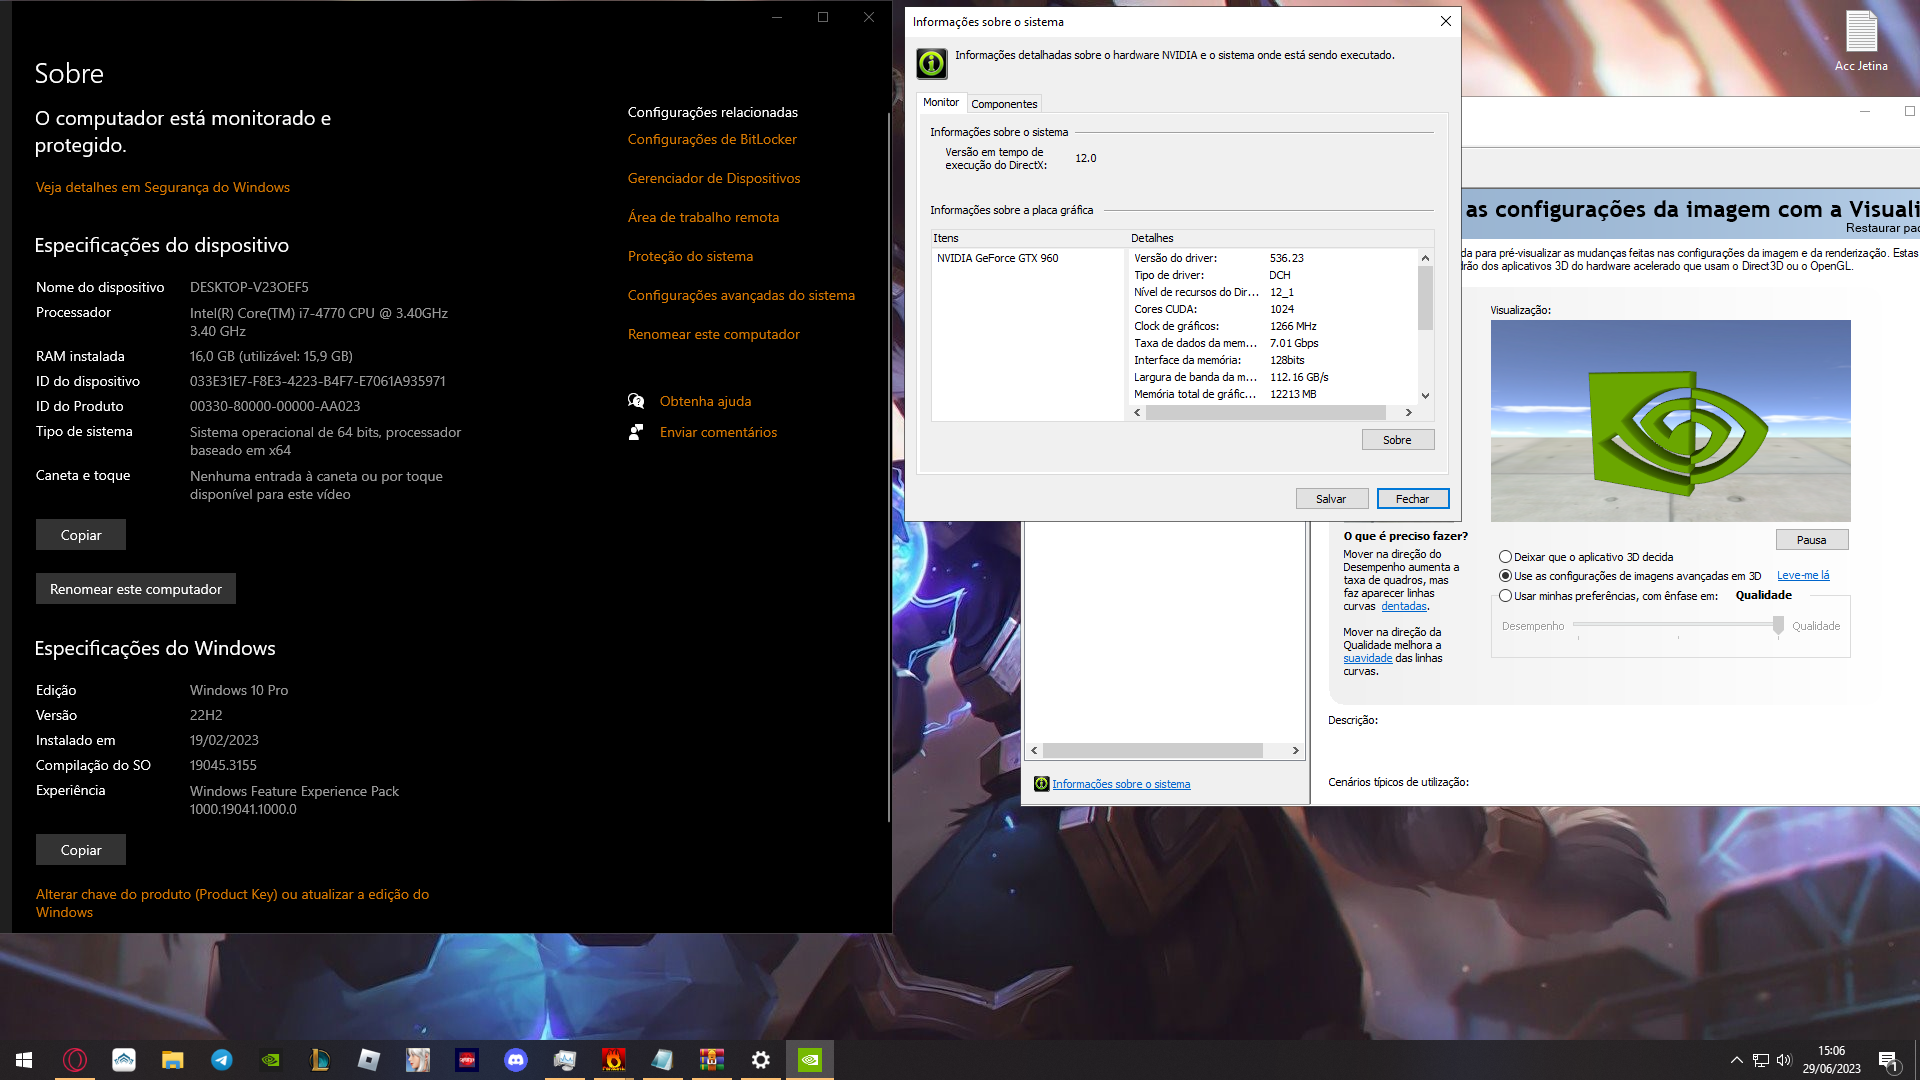Open the Acc Jetina desktop file
The width and height of the screenshot is (1920, 1080).
[x=1861, y=40]
